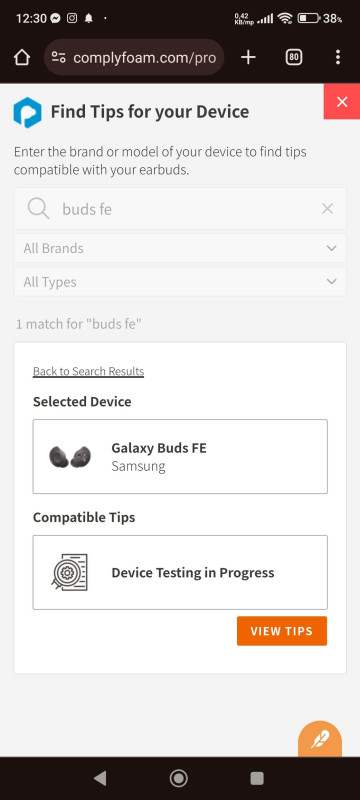Tap the magnifying glass search icon
Screen dimensions: 360x800
click(x=38, y=209)
